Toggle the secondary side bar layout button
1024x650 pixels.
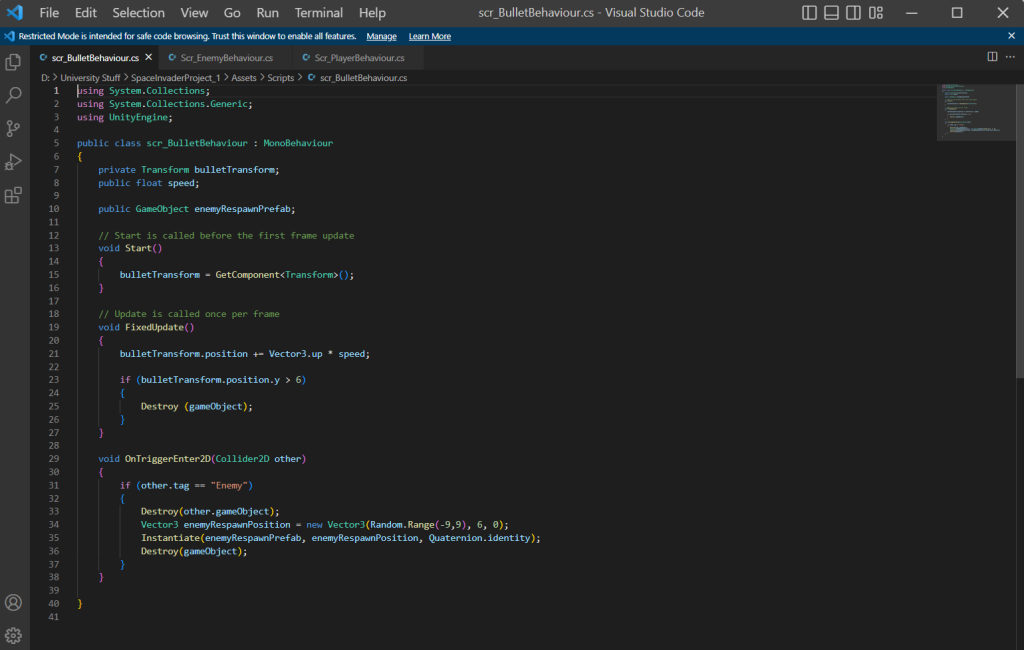click(x=854, y=13)
